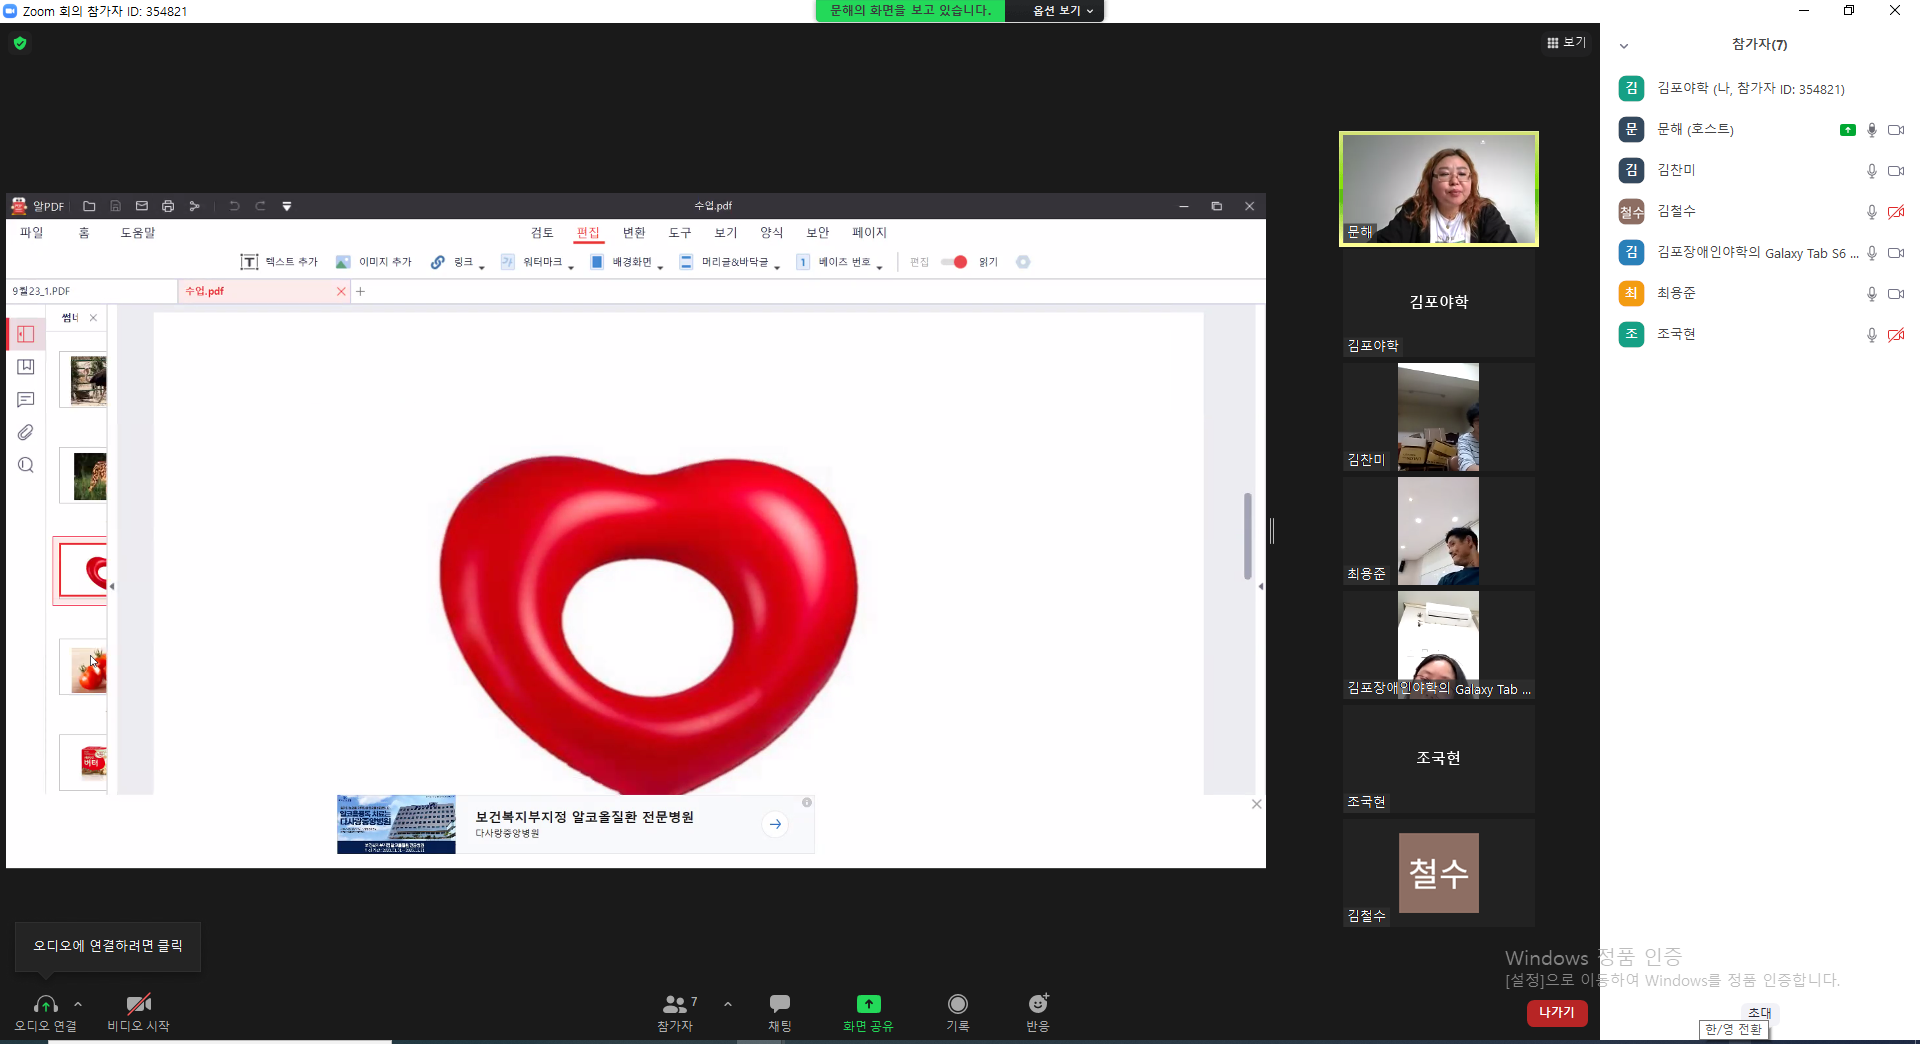Start video with 비디오 시작 camera icon
The width and height of the screenshot is (1920, 1044).
click(x=138, y=1004)
